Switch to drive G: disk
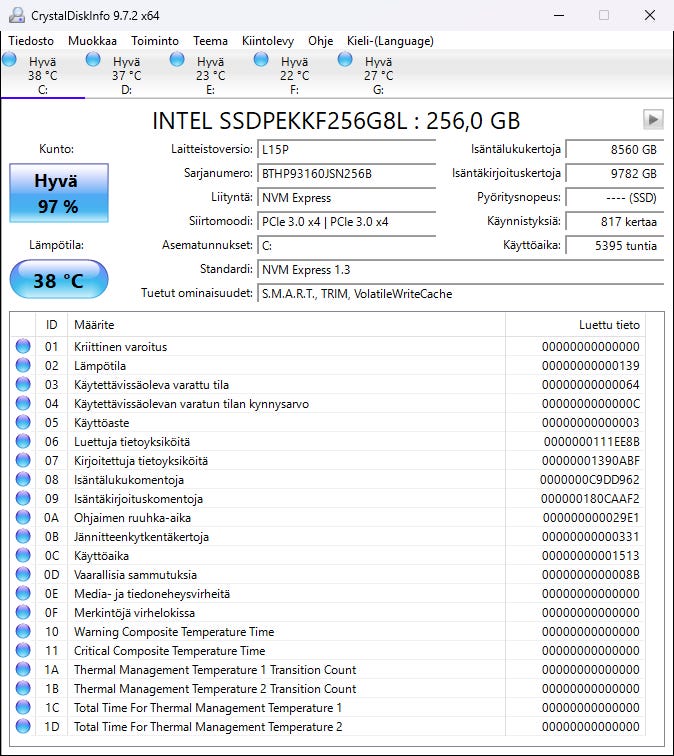Screen dimensions: 674x756 coord(378,75)
